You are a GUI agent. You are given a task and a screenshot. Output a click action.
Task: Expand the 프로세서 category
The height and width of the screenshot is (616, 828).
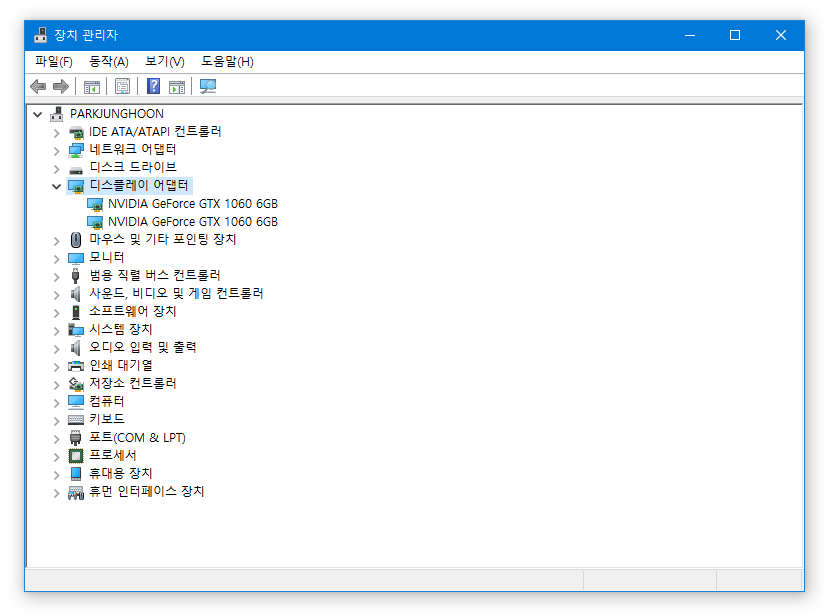click(x=56, y=456)
